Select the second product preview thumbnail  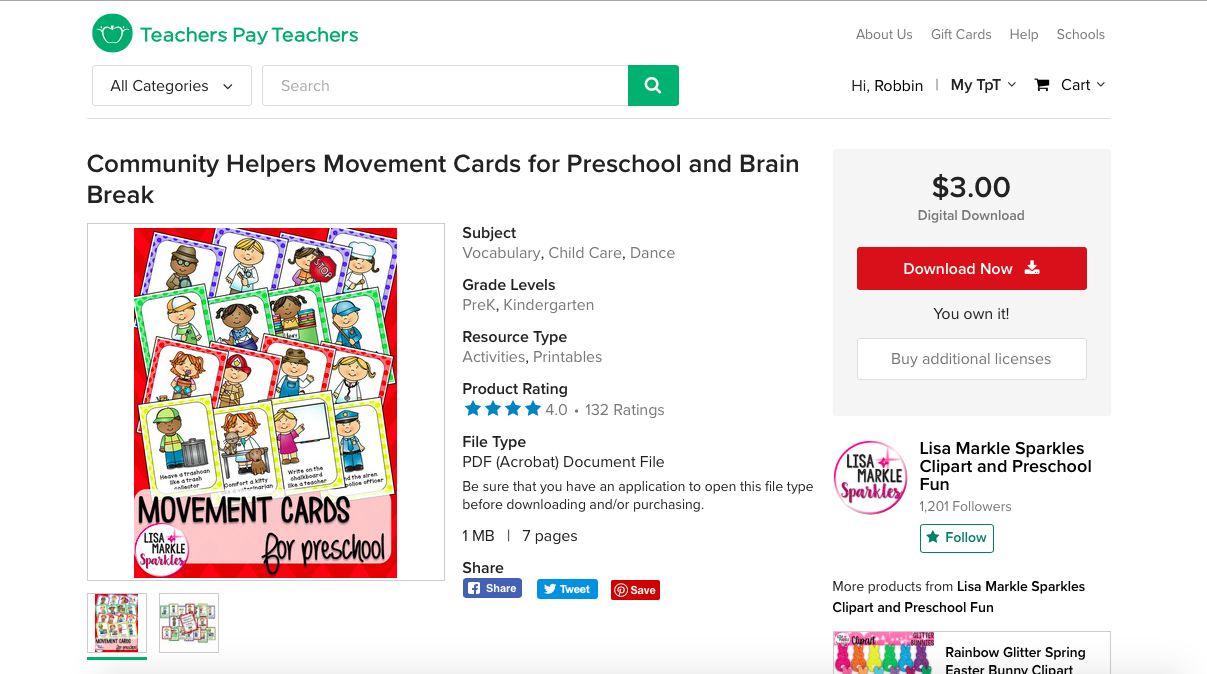pyautogui.click(x=189, y=623)
